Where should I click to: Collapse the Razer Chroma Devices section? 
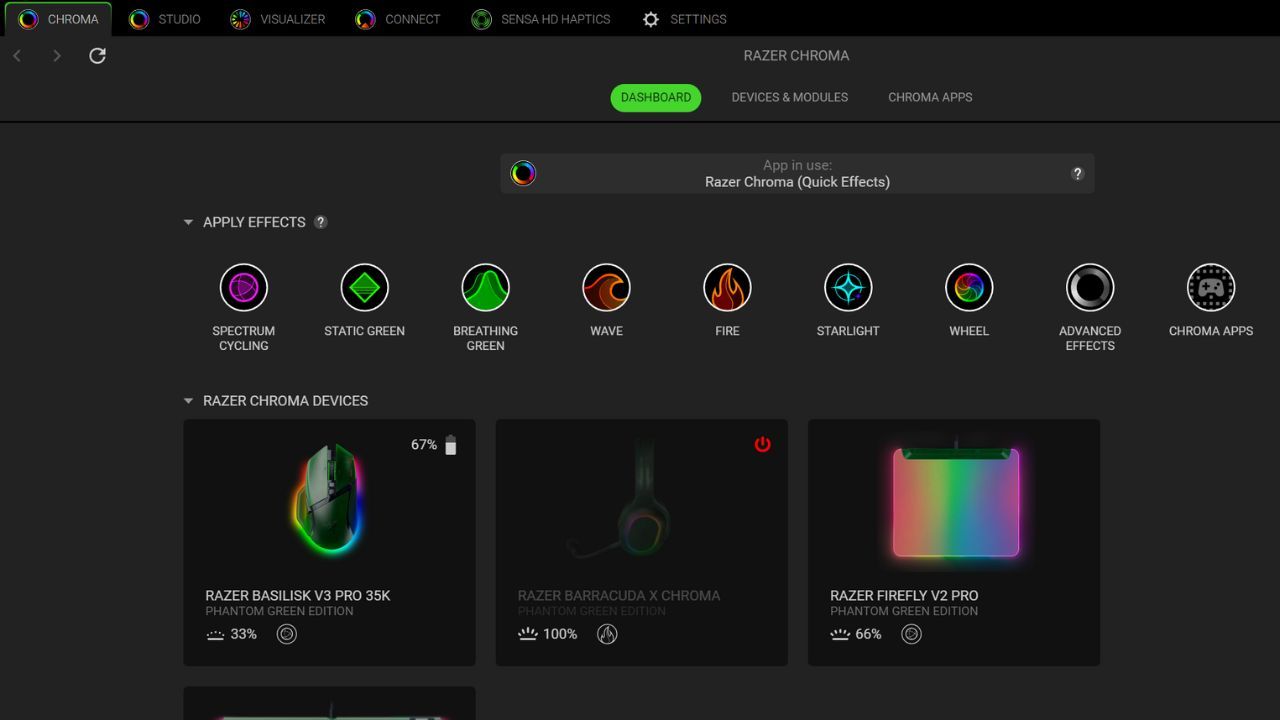click(188, 401)
